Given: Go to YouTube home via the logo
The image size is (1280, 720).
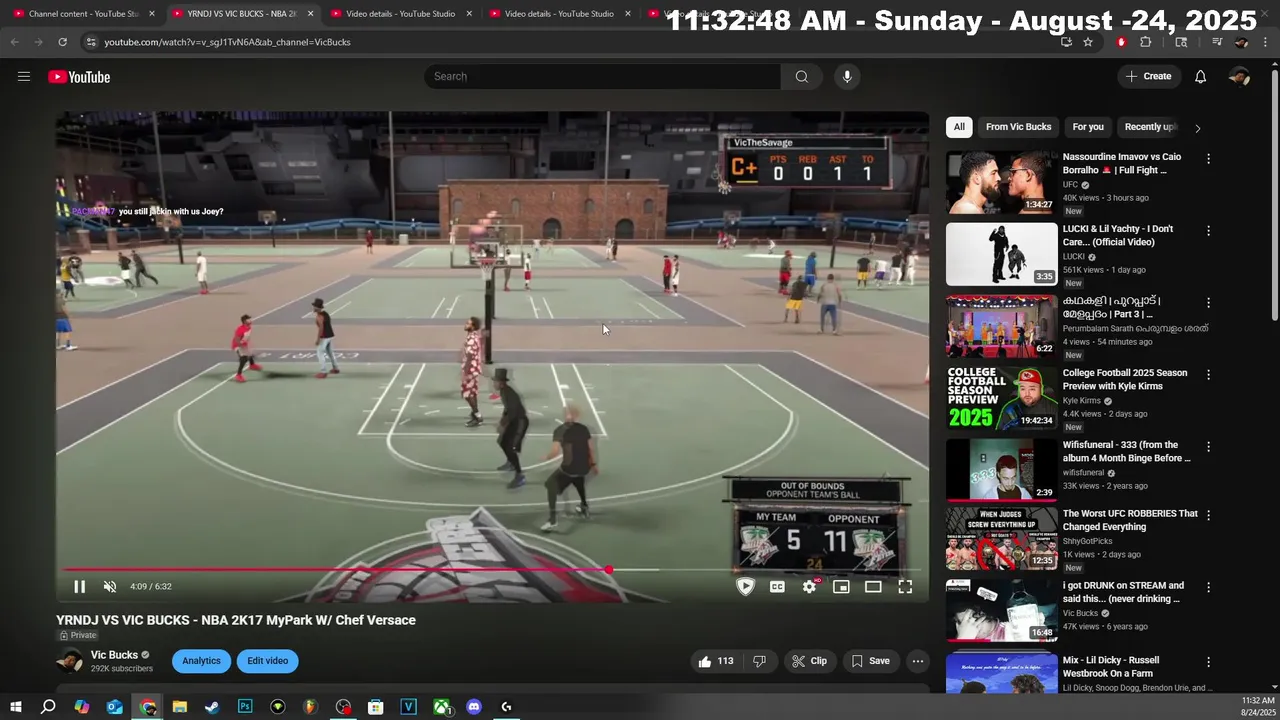Looking at the screenshot, I should click(79, 77).
